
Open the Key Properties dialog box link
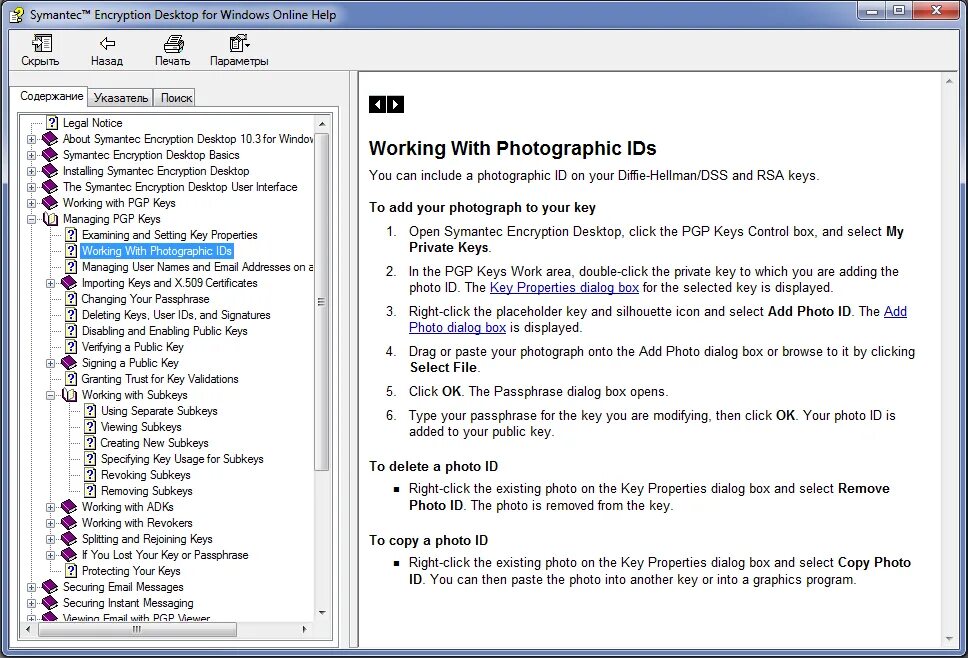click(x=564, y=288)
